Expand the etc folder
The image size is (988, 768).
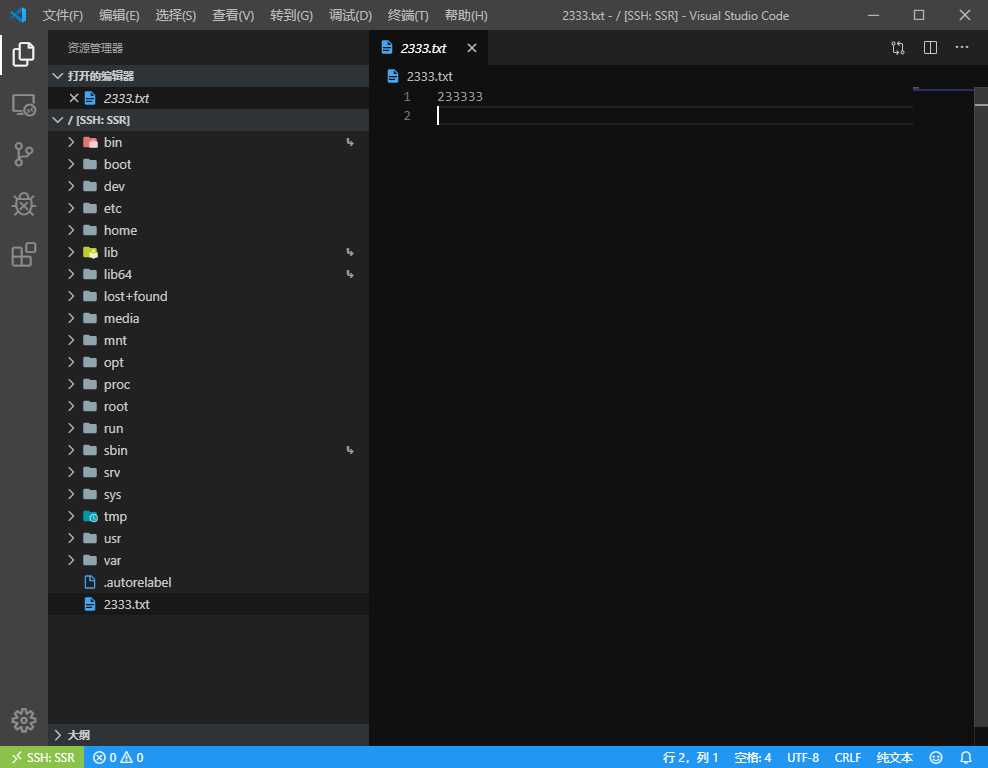tap(209, 209)
